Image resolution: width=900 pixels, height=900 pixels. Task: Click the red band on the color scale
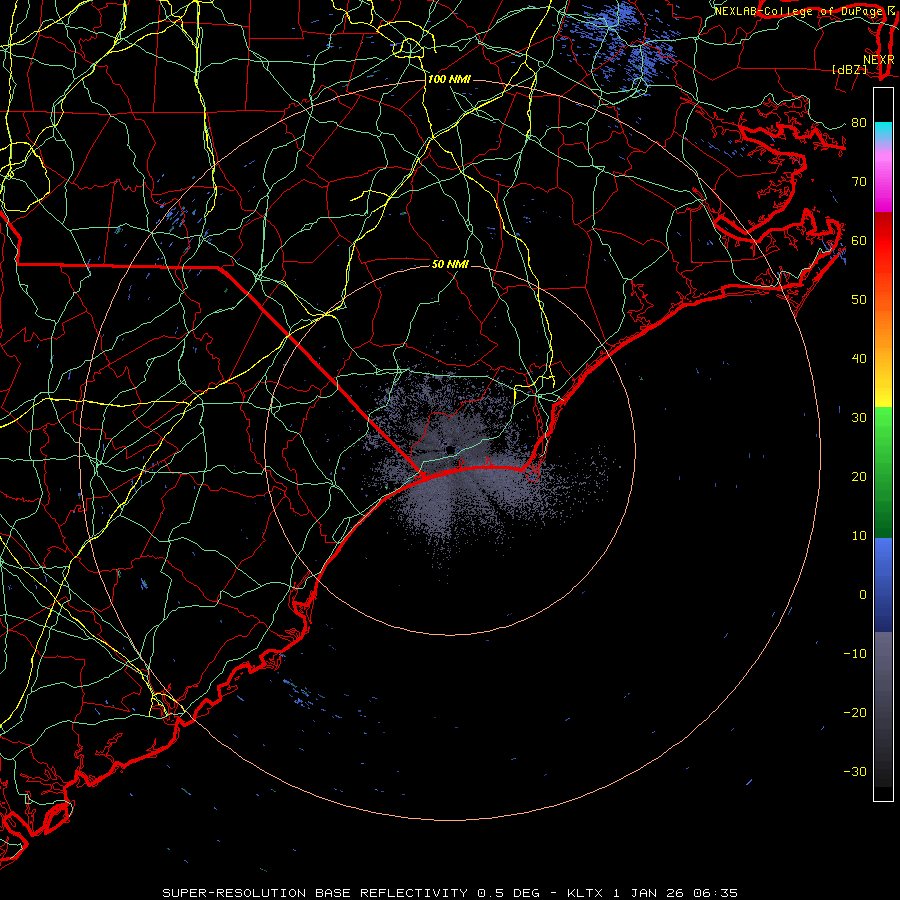[x=883, y=241]
